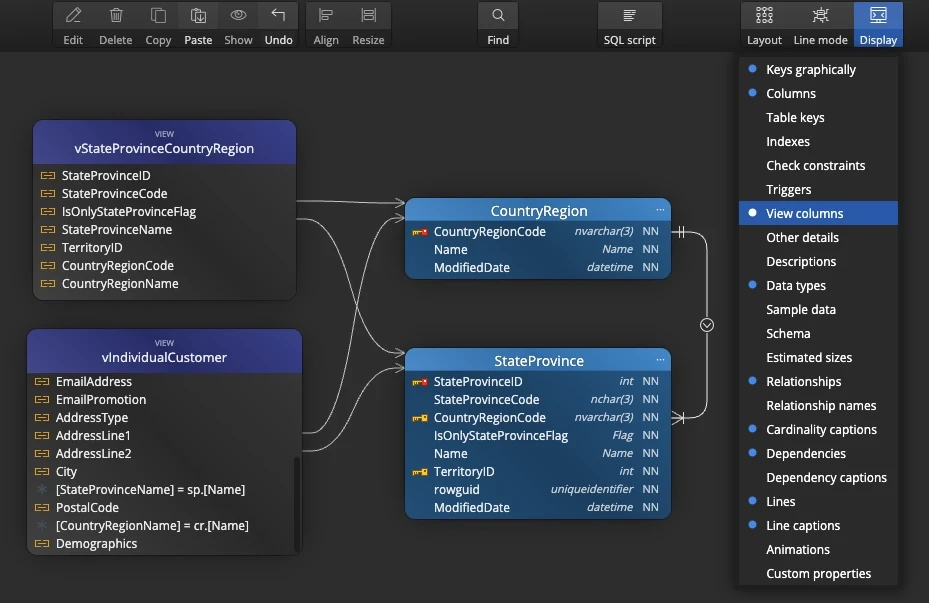Viewport: 929px width, 603px height.
Task: Select Sample data in Display menu
Action: (818, 309)
